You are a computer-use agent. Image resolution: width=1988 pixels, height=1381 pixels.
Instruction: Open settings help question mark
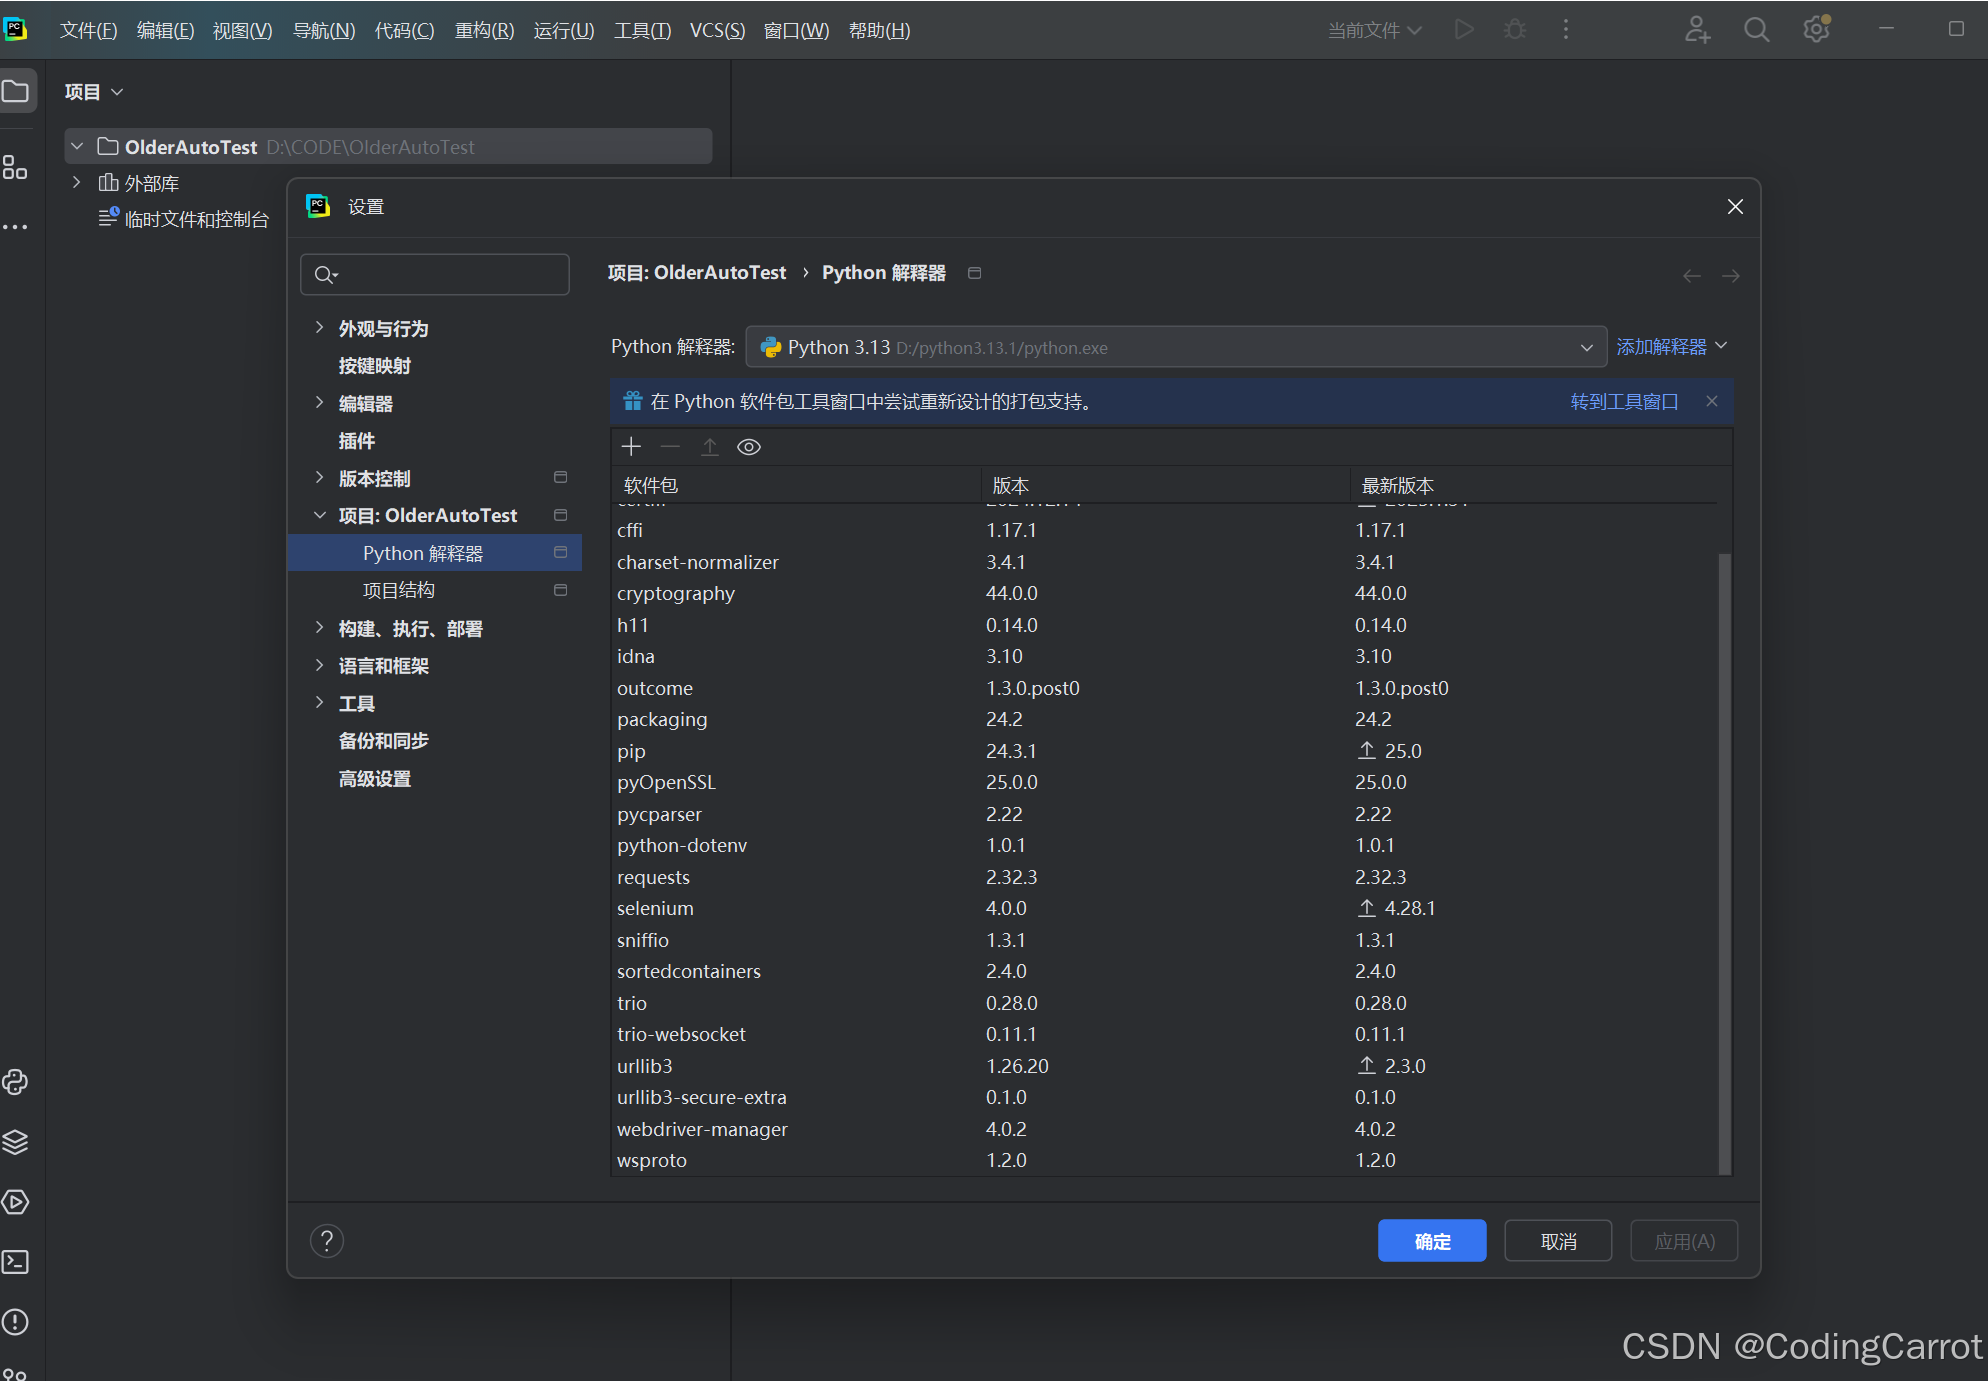[x=327, y=1241]
